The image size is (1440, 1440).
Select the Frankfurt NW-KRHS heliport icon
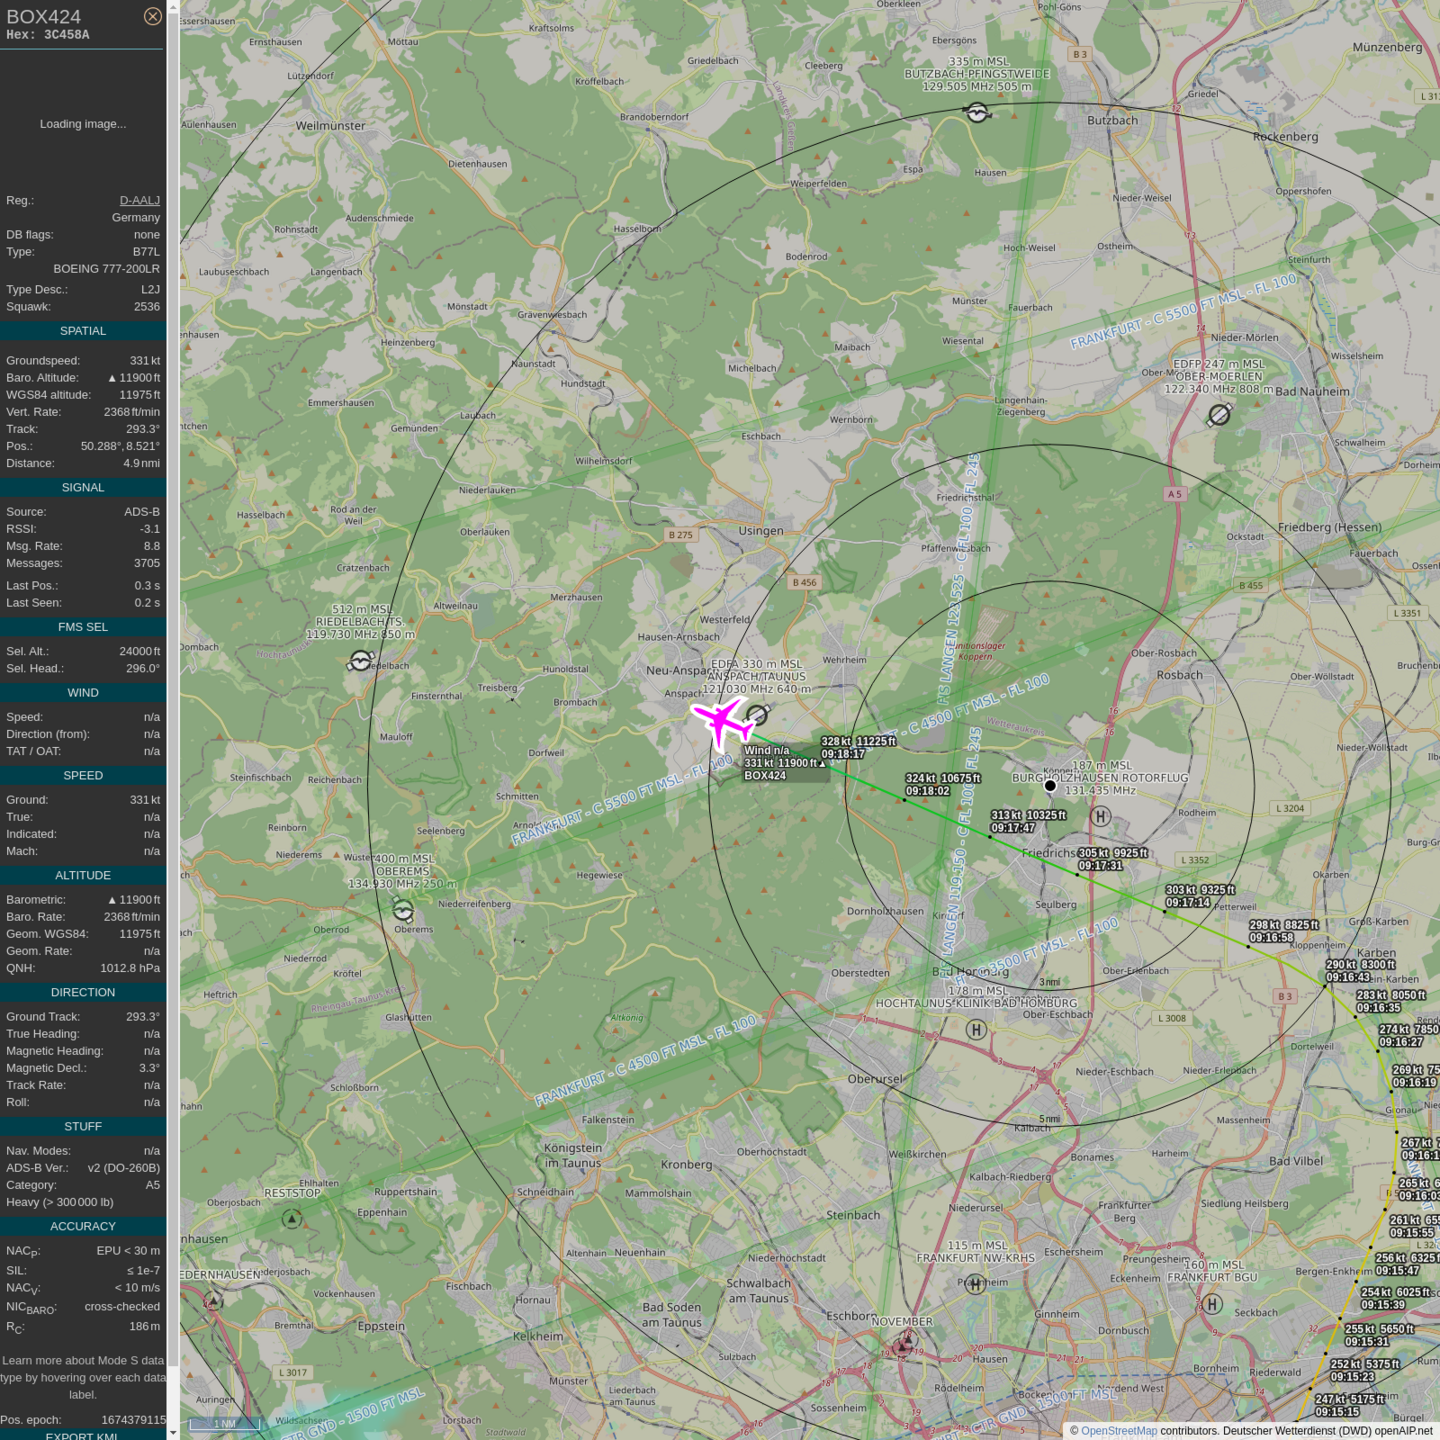[x=975, y=1284]
